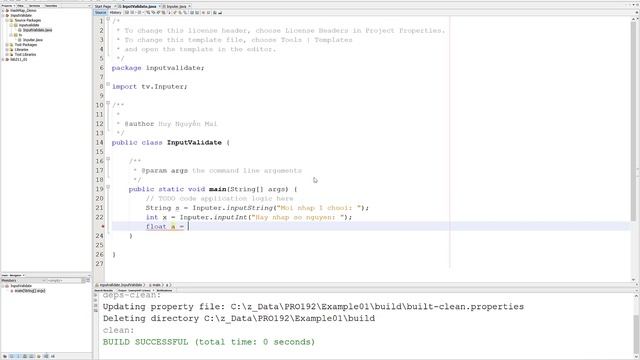Collapse the license comment fold at line 1
This screenshot has width=640, height=360.
tap(108, 19)
